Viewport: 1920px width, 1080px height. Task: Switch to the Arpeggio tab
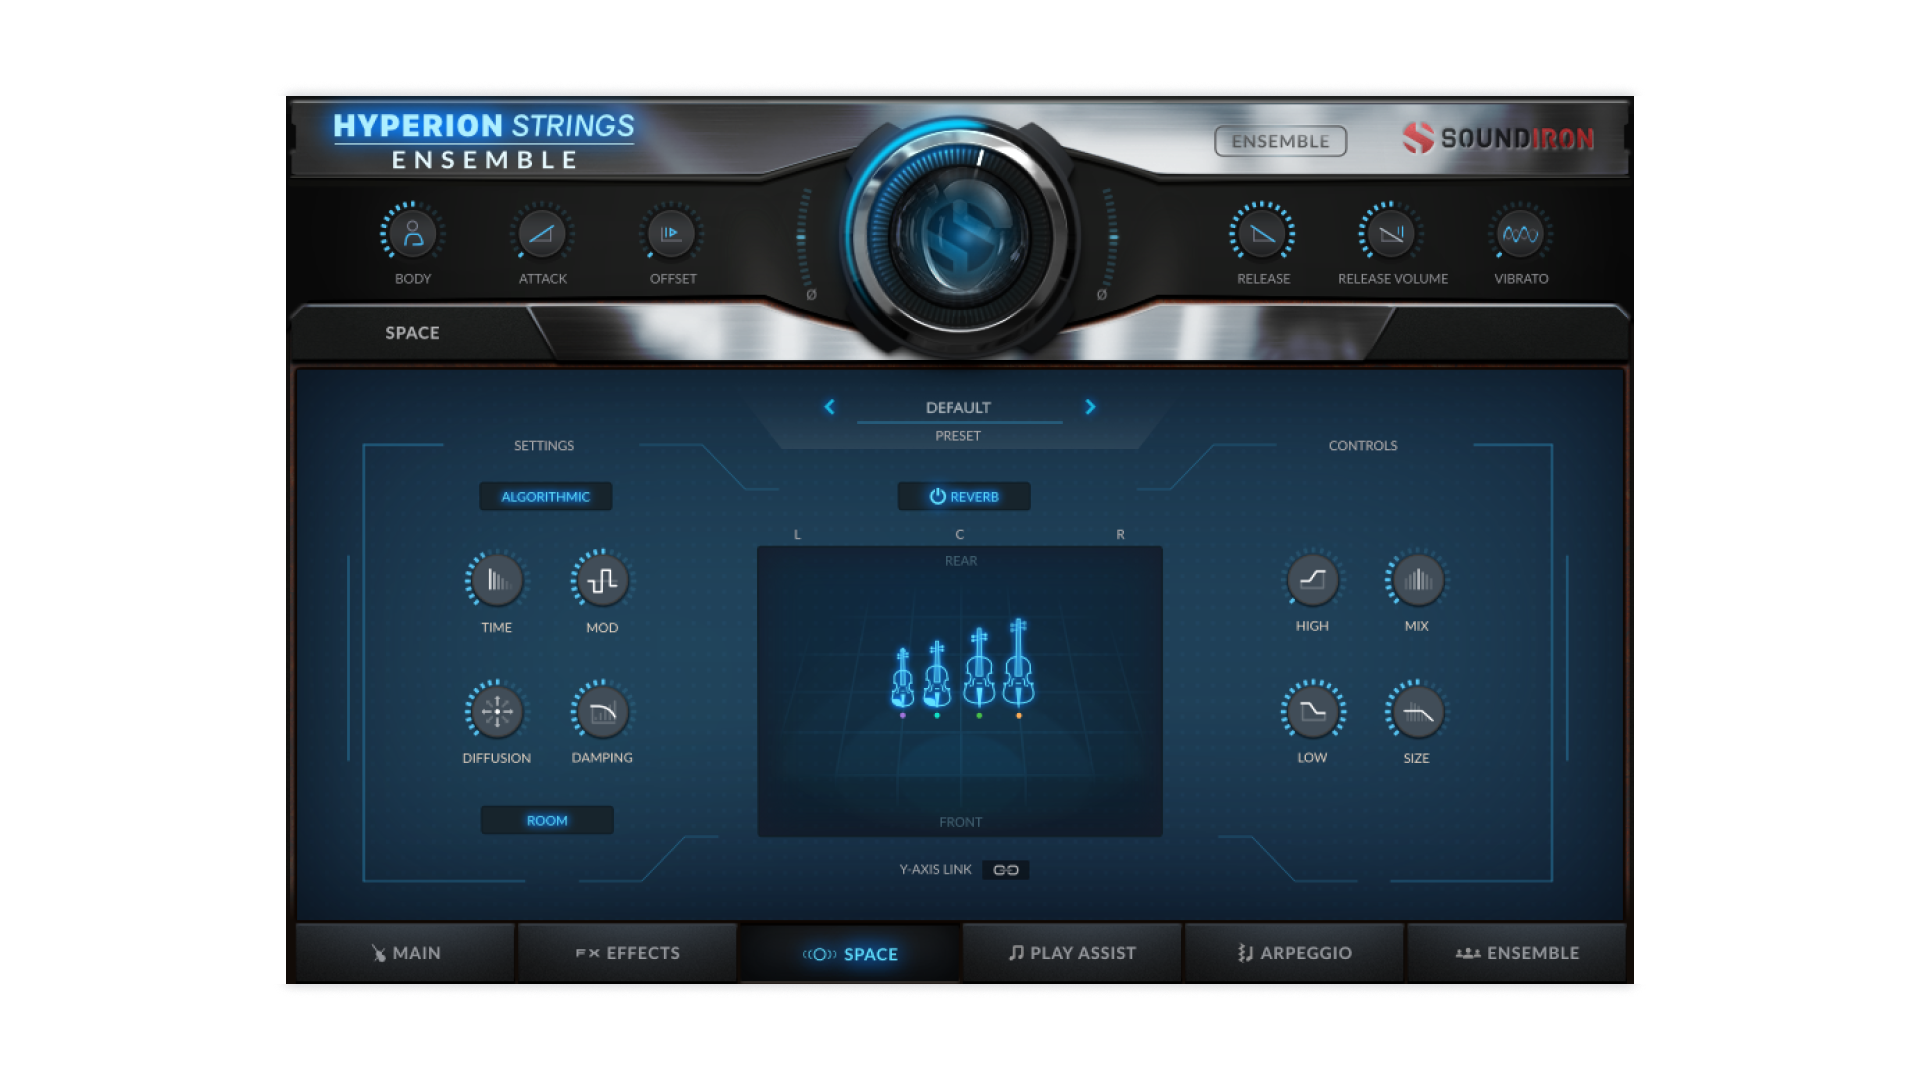(1294, 953)
